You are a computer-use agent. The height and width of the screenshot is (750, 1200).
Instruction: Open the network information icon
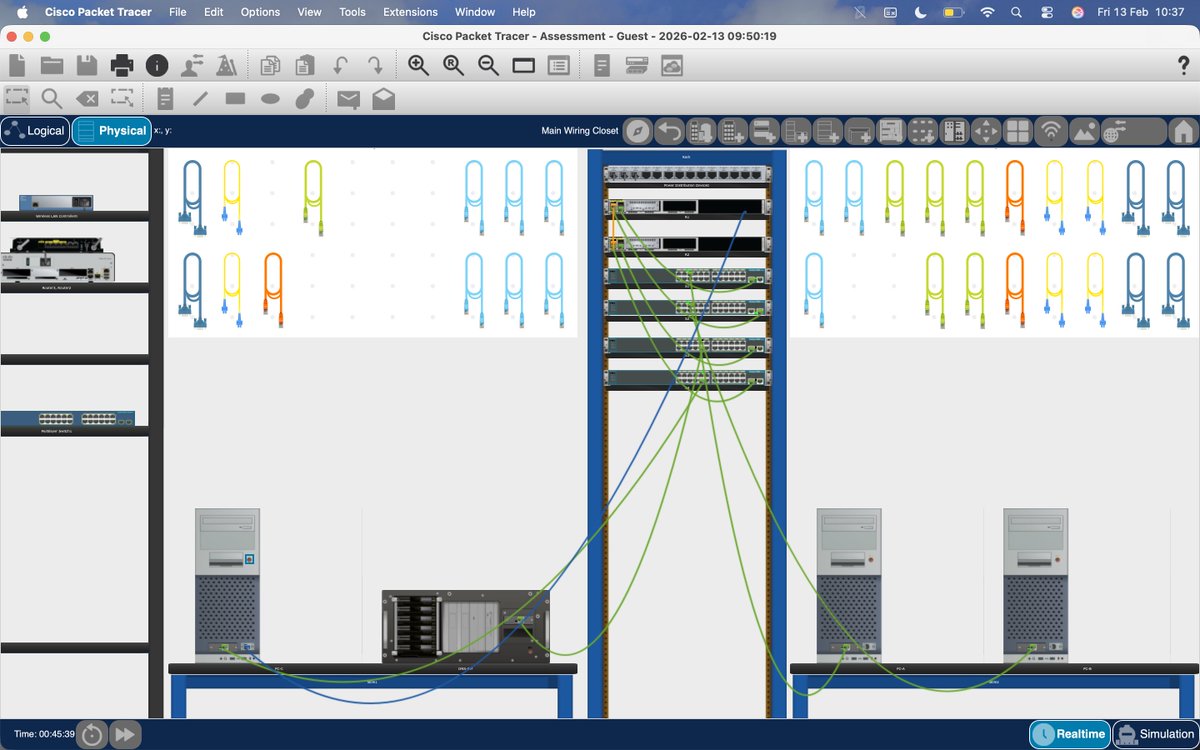pos(157,66)
